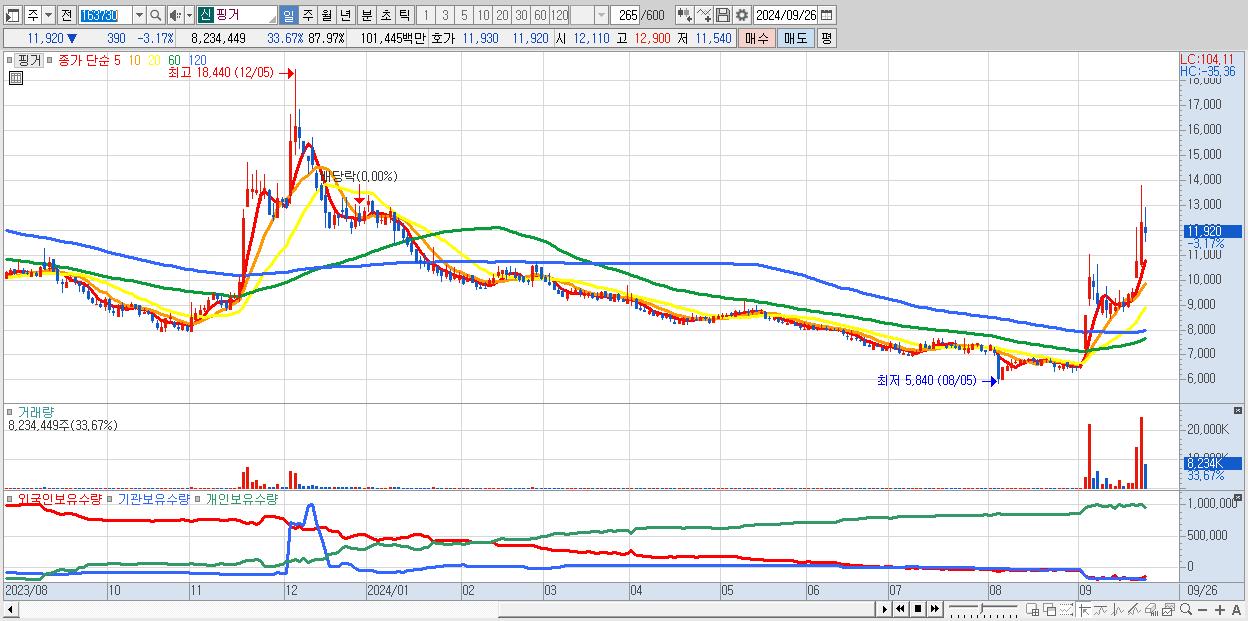Image resolution: width=1248 pixels, height=621 pixels.
Task: Click the stock code input field 163730
Action: click(x=104, y=15)
